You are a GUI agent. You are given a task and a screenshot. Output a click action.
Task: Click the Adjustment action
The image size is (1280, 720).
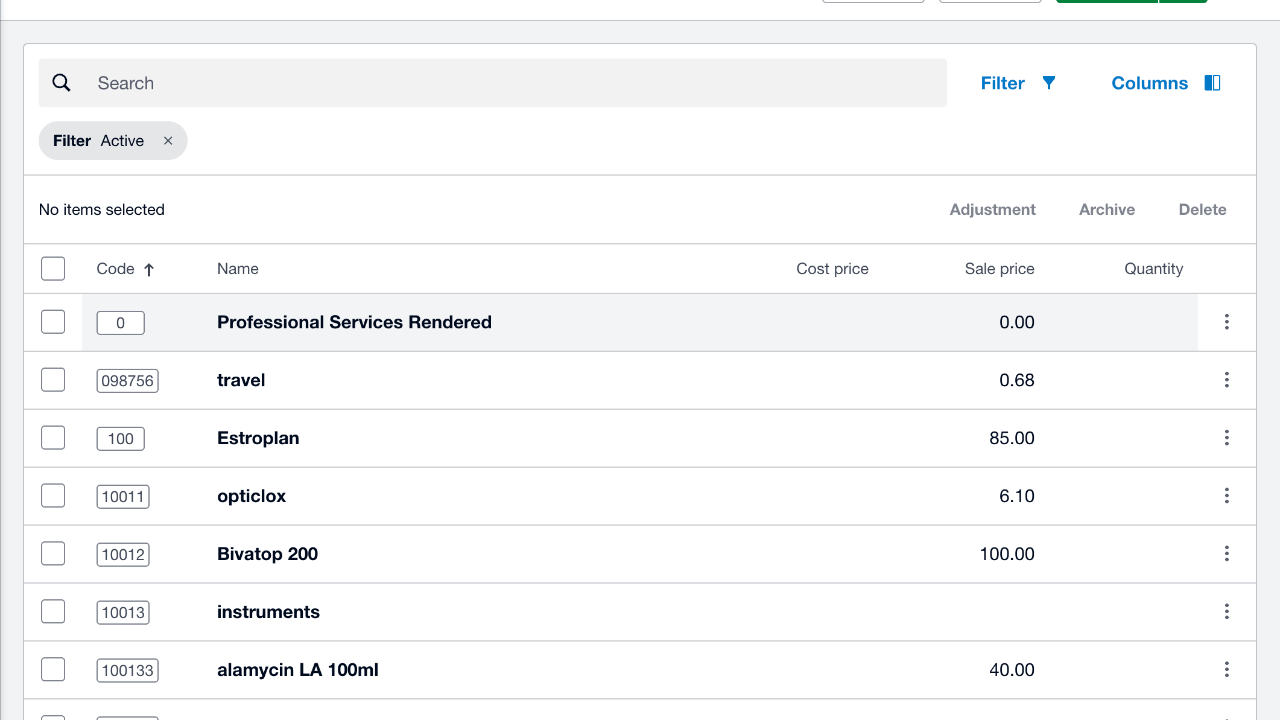pyautogui.click(x=993, y=210)
